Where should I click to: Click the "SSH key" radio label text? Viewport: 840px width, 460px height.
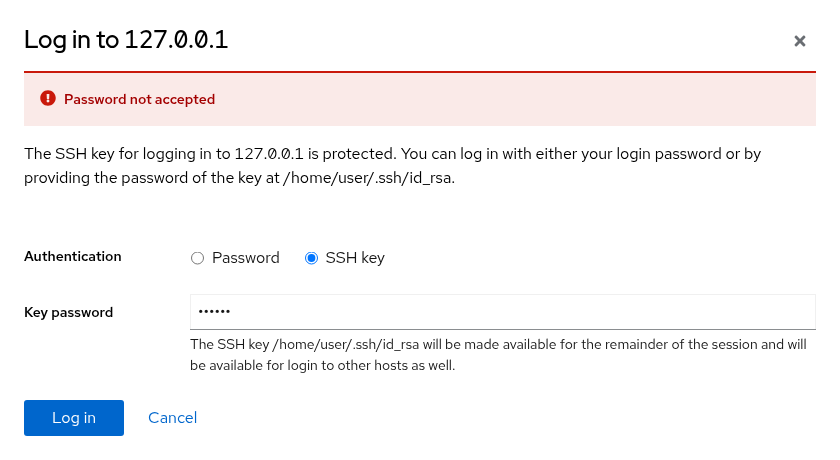[355, 258]
